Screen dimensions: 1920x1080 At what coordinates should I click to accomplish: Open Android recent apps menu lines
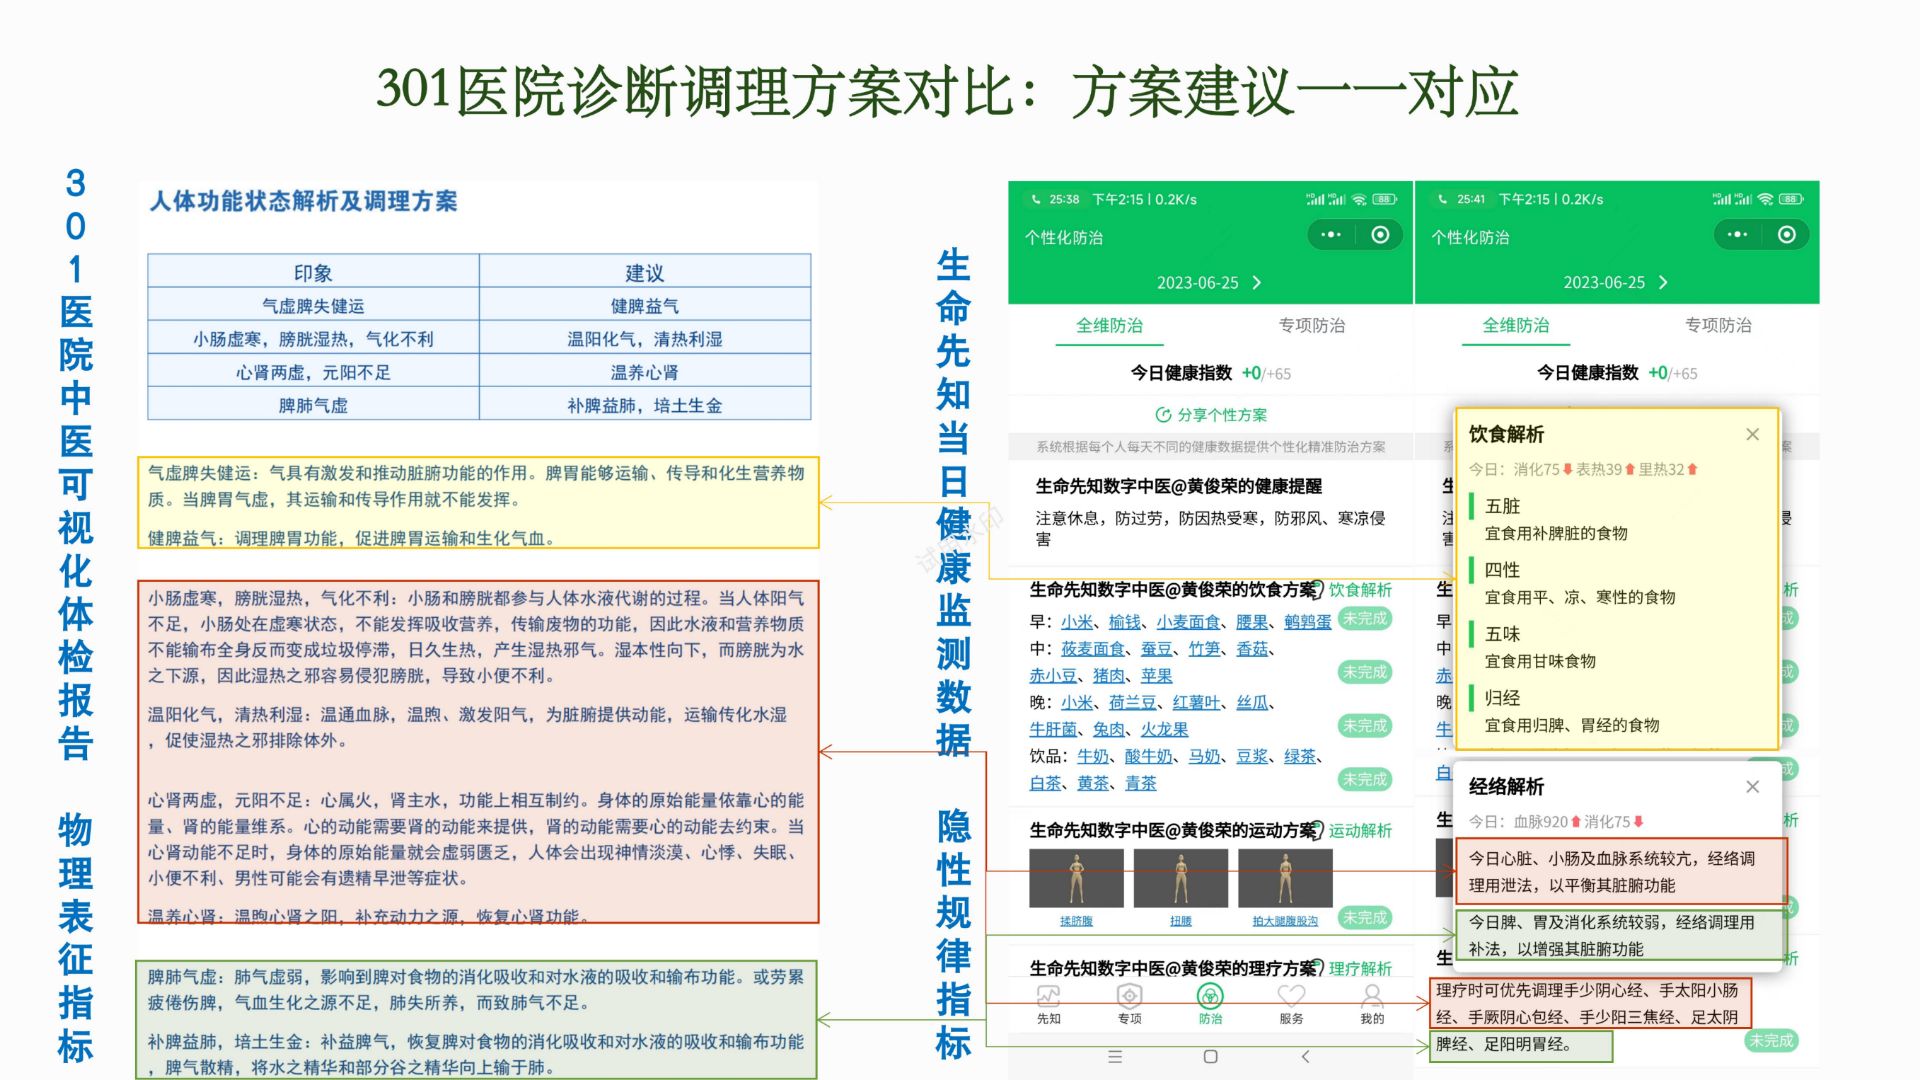pos(1115,1057)
